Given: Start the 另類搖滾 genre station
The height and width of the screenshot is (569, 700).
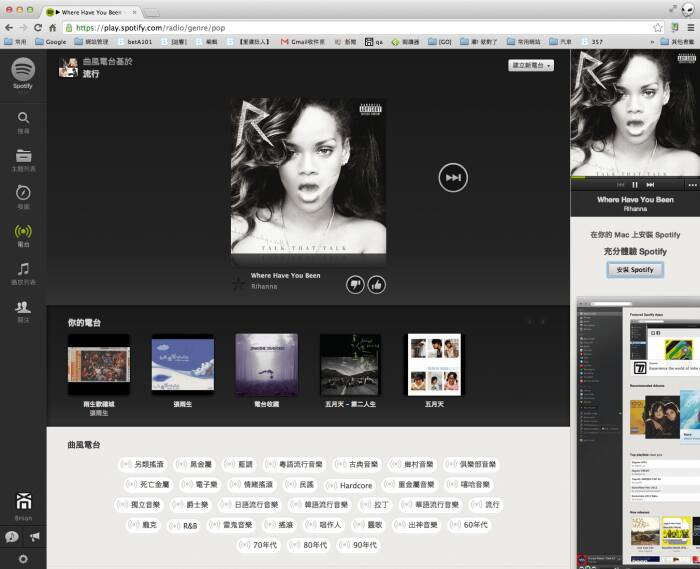Looking at the screenshot, I should (143, 464).
